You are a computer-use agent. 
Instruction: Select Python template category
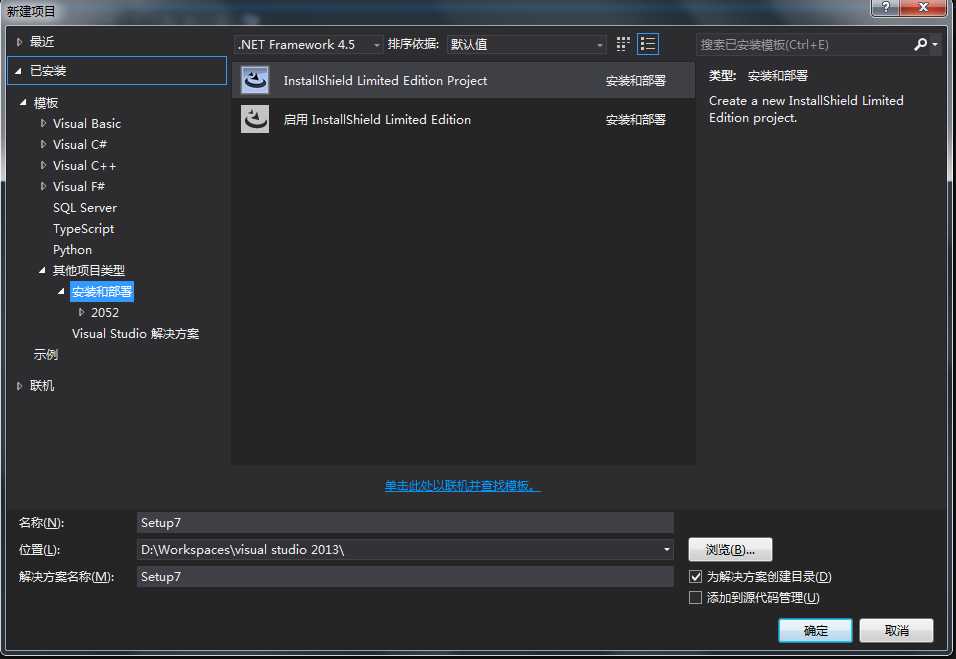[x=72, y=250]
